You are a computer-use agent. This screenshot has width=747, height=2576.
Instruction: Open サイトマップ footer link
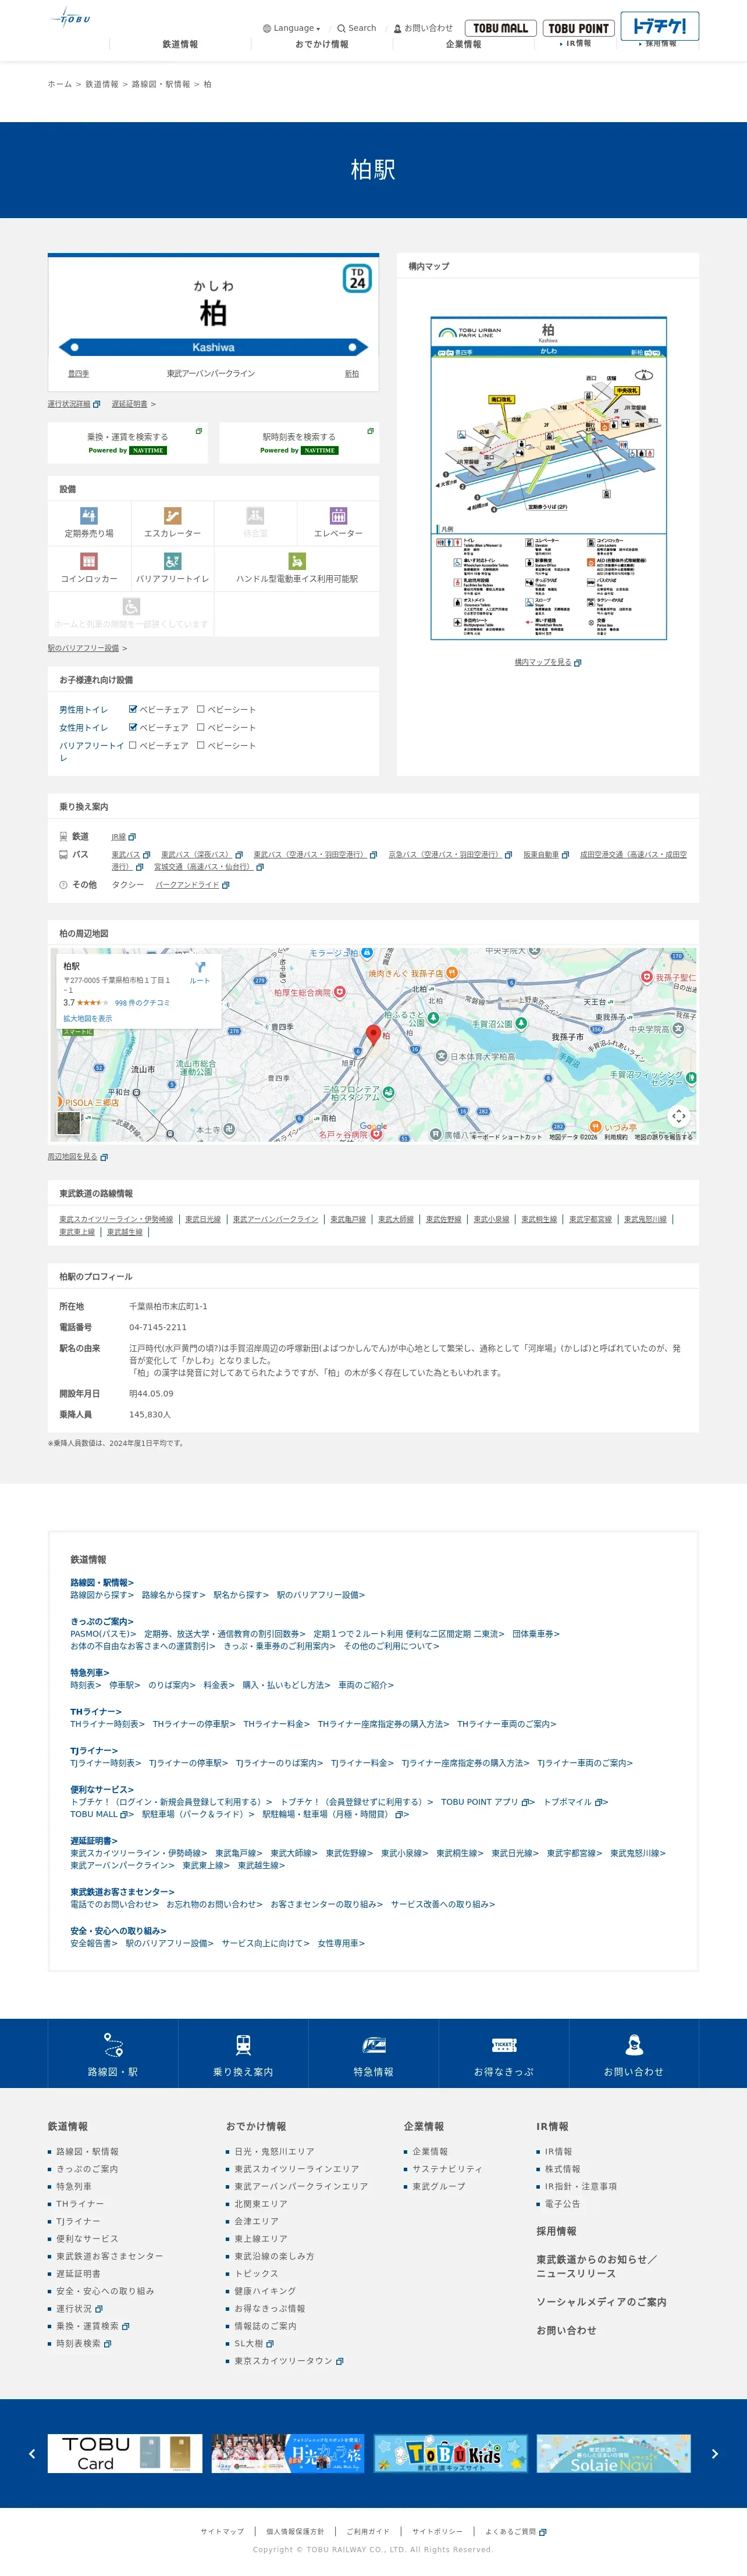point(222,2531)
